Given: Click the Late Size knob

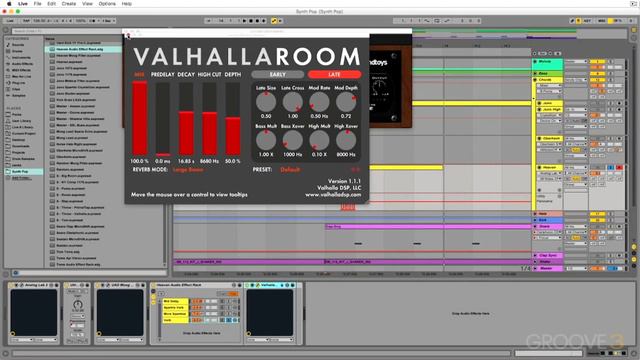Looking at the screenshot, I should [266, 102].
